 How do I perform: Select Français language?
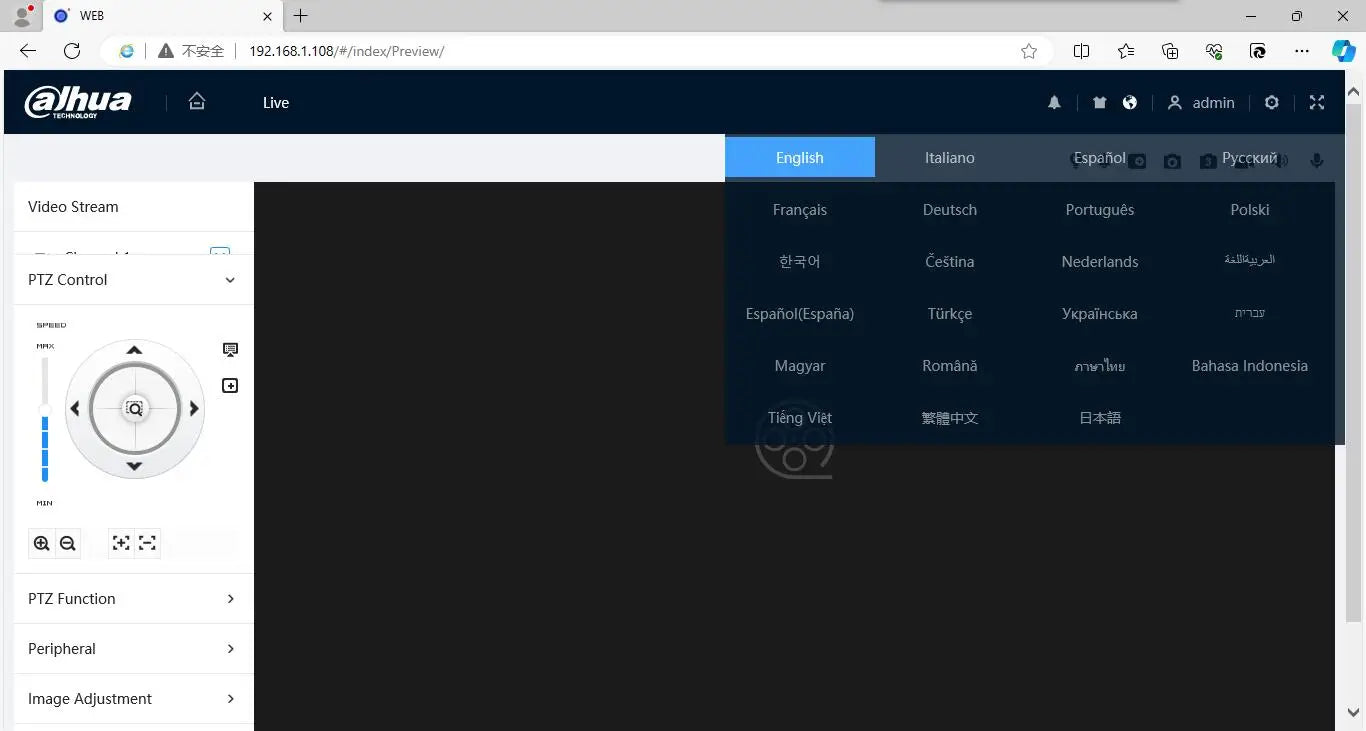point(800,209)
